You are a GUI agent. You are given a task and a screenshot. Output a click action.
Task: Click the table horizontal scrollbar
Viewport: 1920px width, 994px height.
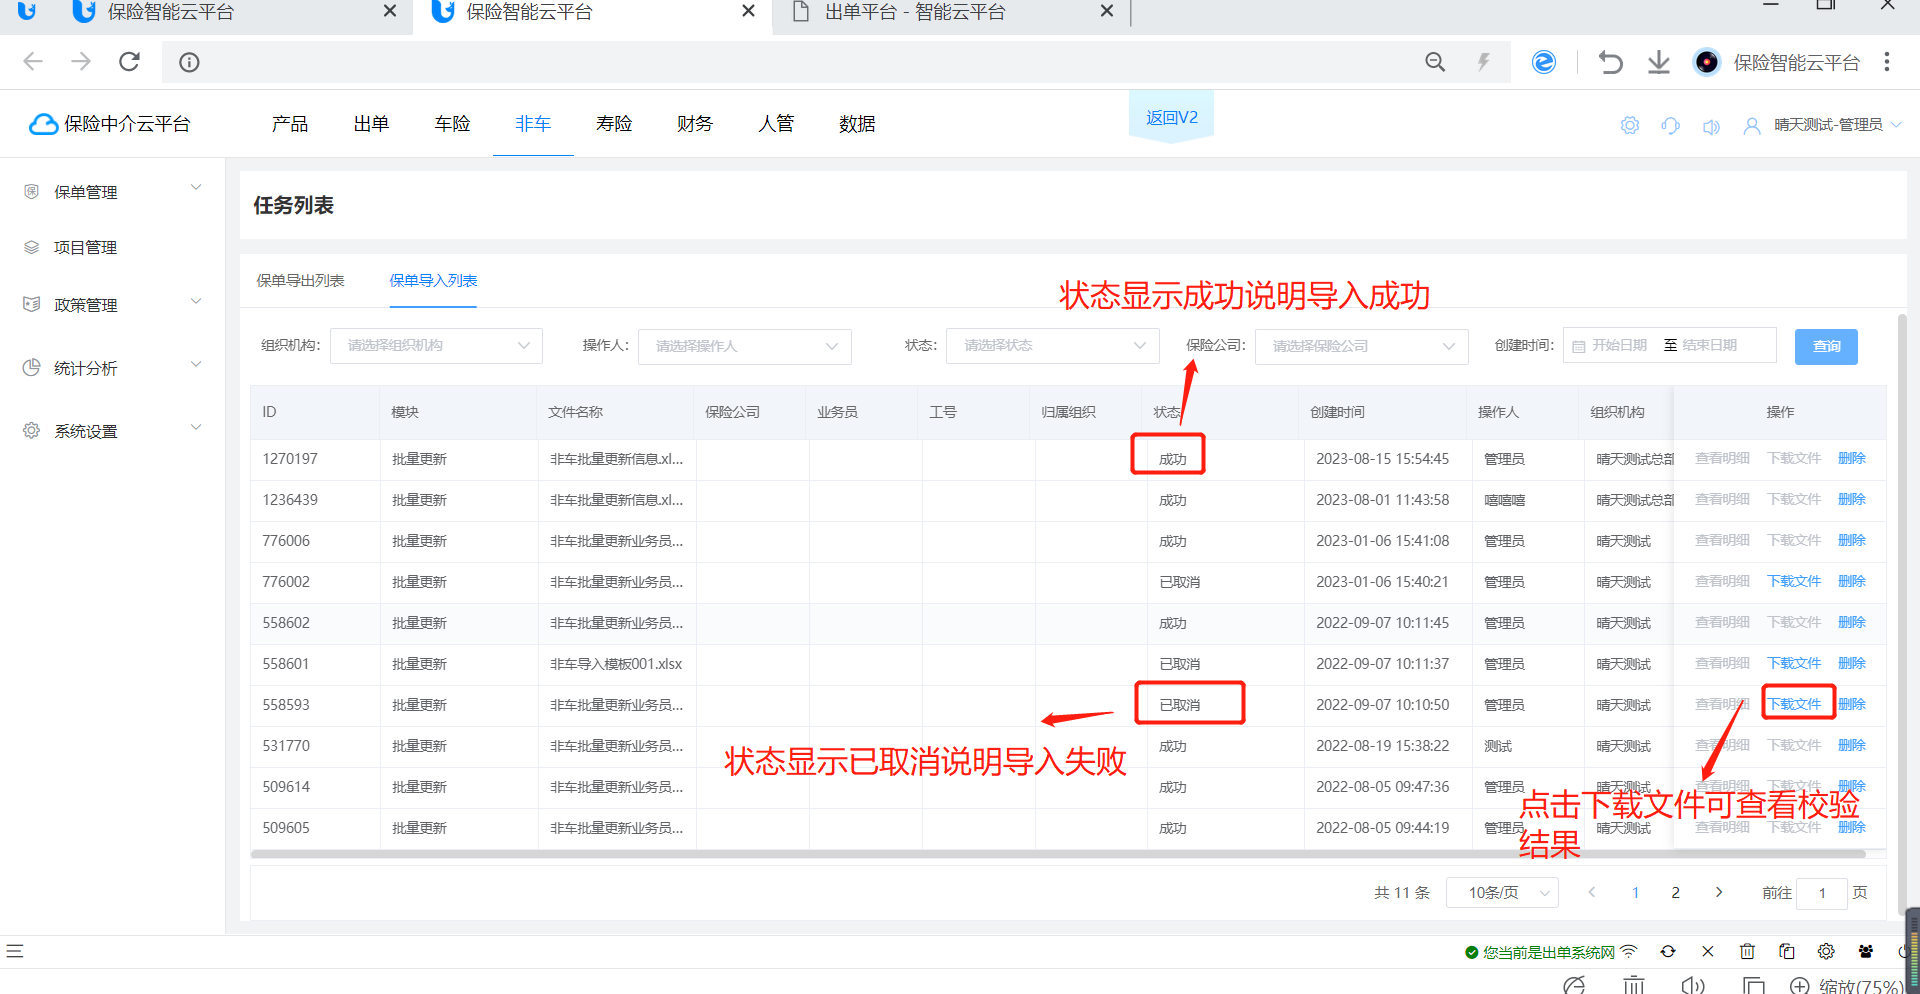pyautogui.click(x=1057, y=854)
